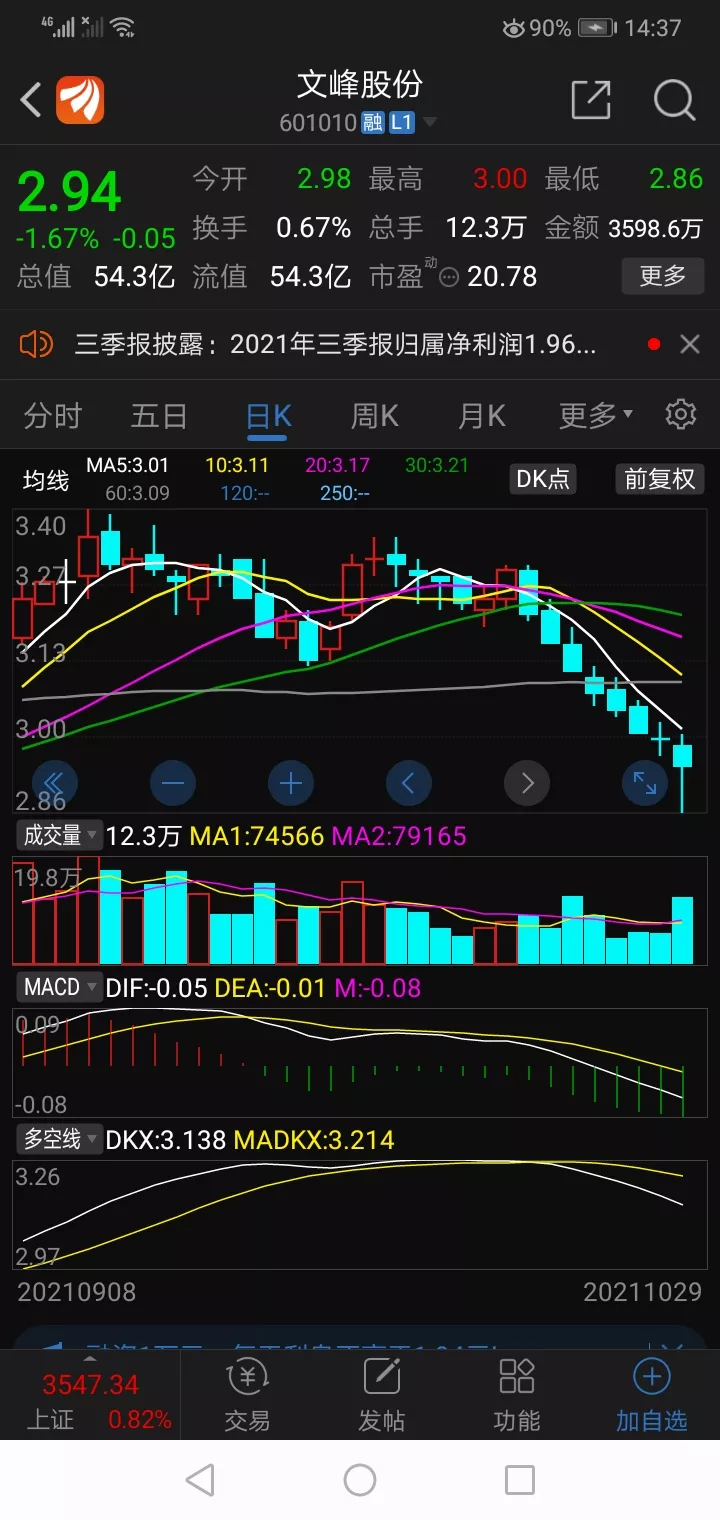Zoom in chart with plus button
Viewport: 720px width, 1520px height.
click(x=291, y=783)
